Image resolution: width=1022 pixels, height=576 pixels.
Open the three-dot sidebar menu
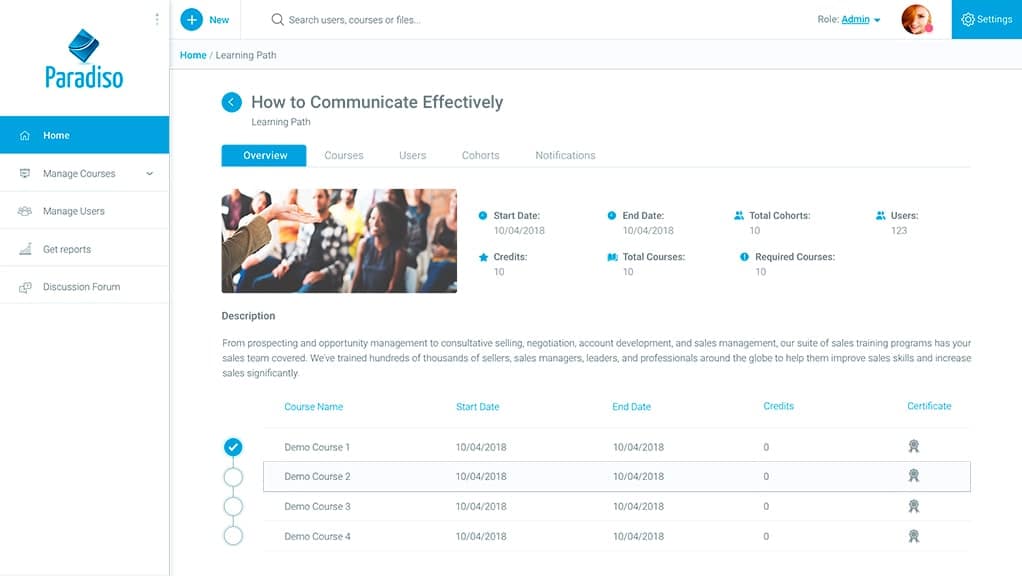(157, 19)
